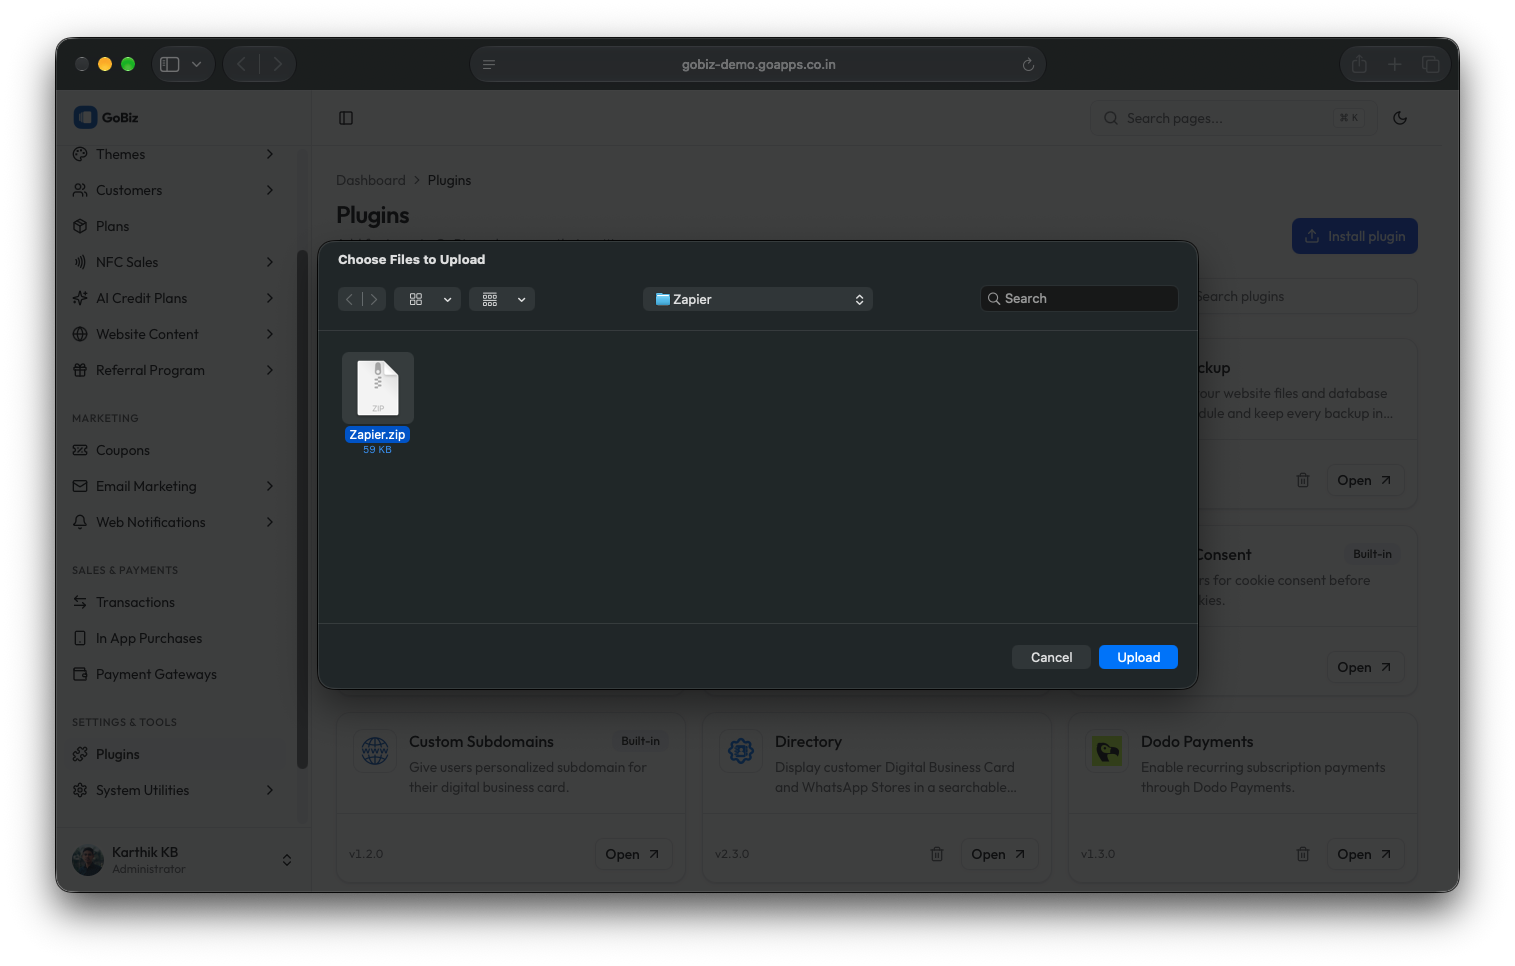Toggle the GoBiz sidebar panel icon

coord(346,118)
